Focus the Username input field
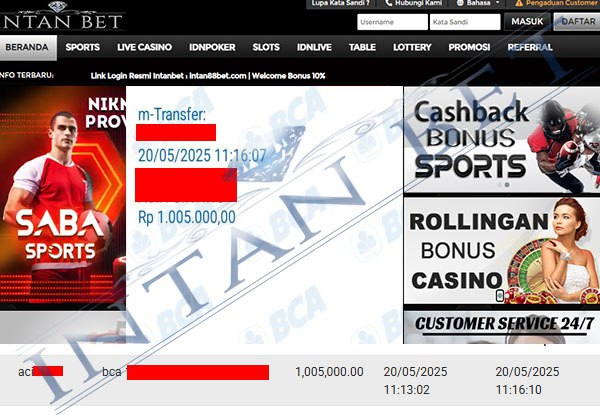Screen dimensions: 600x415 pos(393,22)
